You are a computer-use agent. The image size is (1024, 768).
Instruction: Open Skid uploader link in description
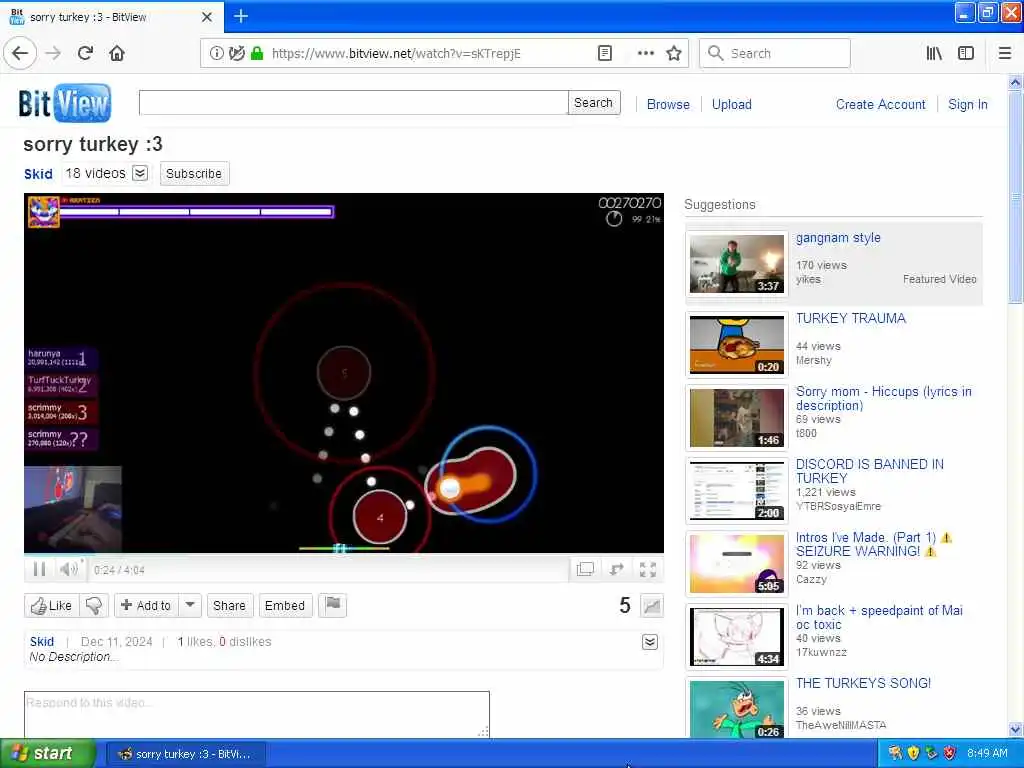pyautogui.click(x=42, y=642)
